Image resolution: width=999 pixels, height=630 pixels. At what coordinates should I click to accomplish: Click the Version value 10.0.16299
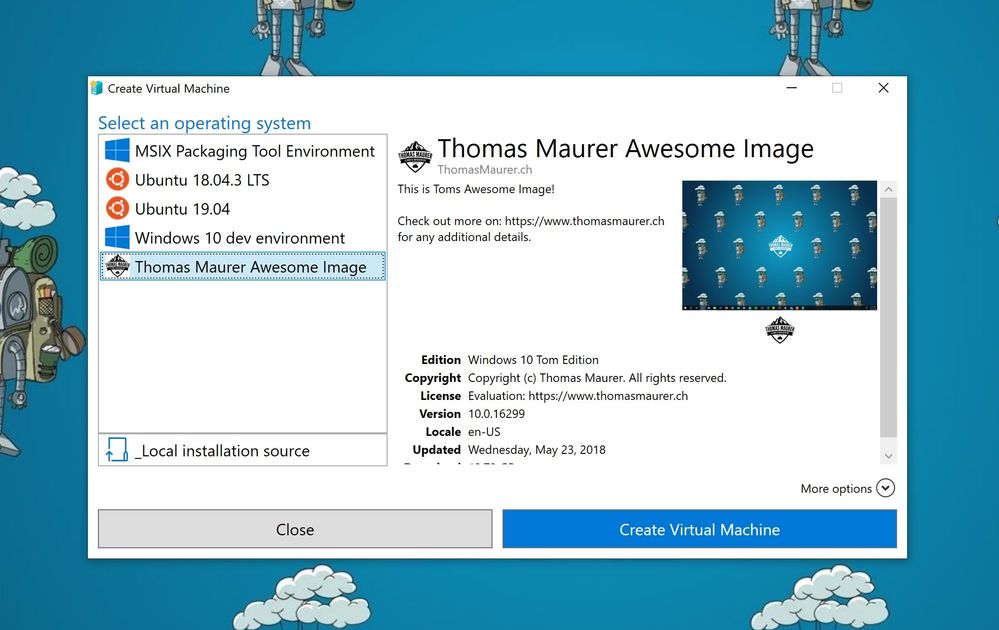click(496, 413)
